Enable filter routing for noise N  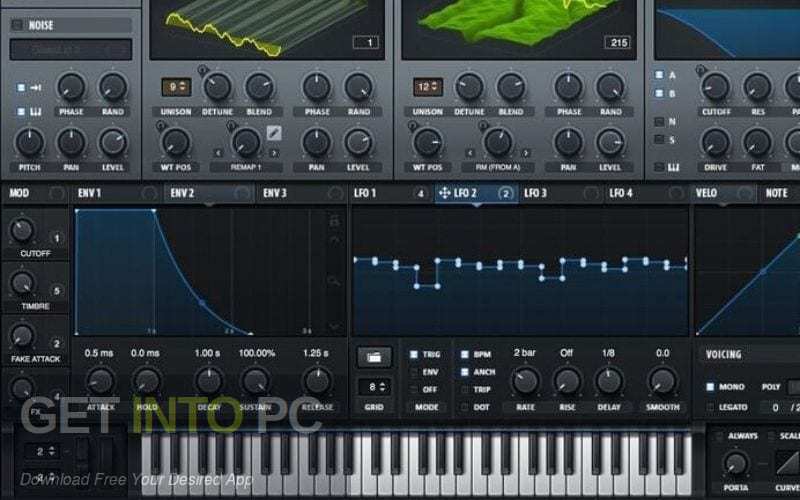(659, 121)
